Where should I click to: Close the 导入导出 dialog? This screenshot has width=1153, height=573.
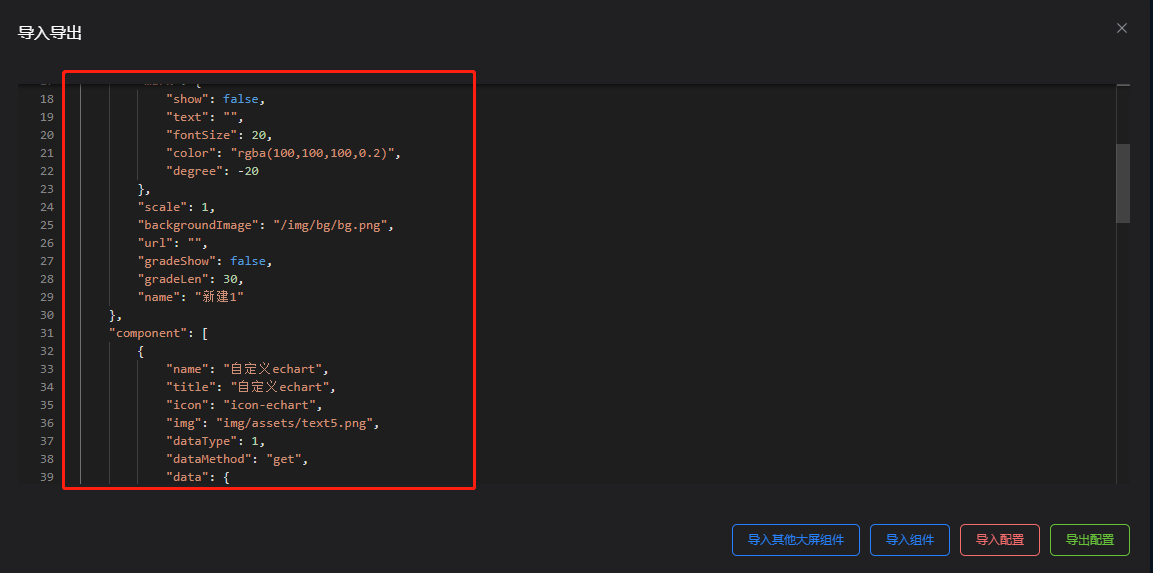(x=1122, y=28)
